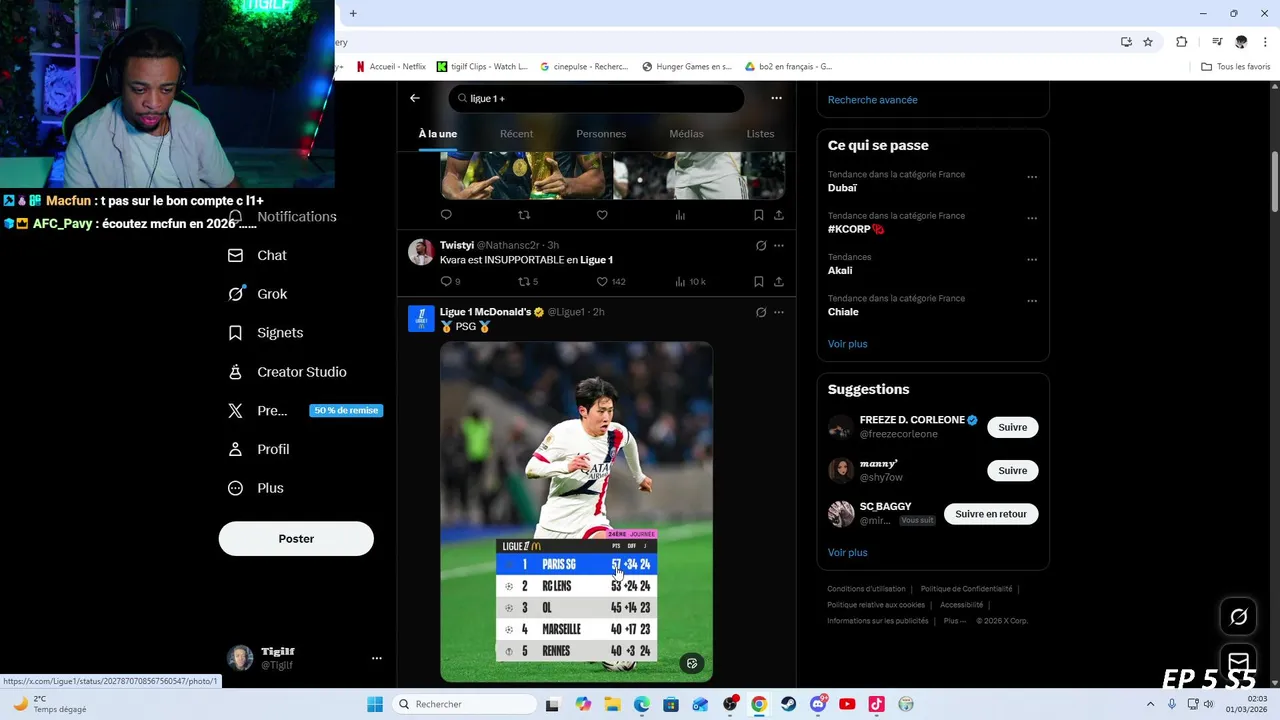This screenshot has width=1280, height=720.
Task: Open Grok in the sidebar
Action: tap(257, 294)
